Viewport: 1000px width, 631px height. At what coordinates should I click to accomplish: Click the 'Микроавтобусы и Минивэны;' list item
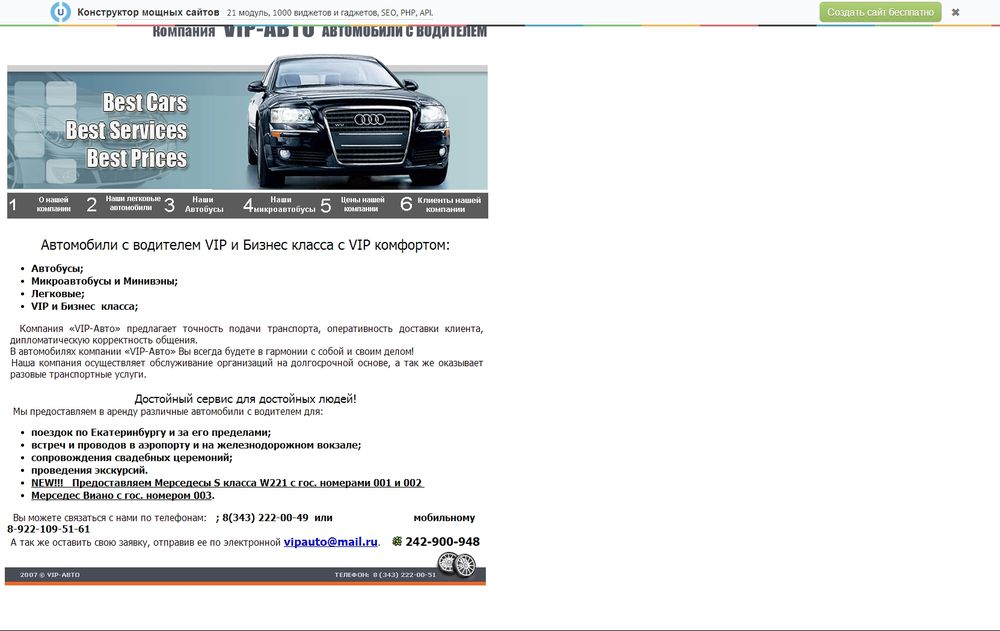(105, 281)
